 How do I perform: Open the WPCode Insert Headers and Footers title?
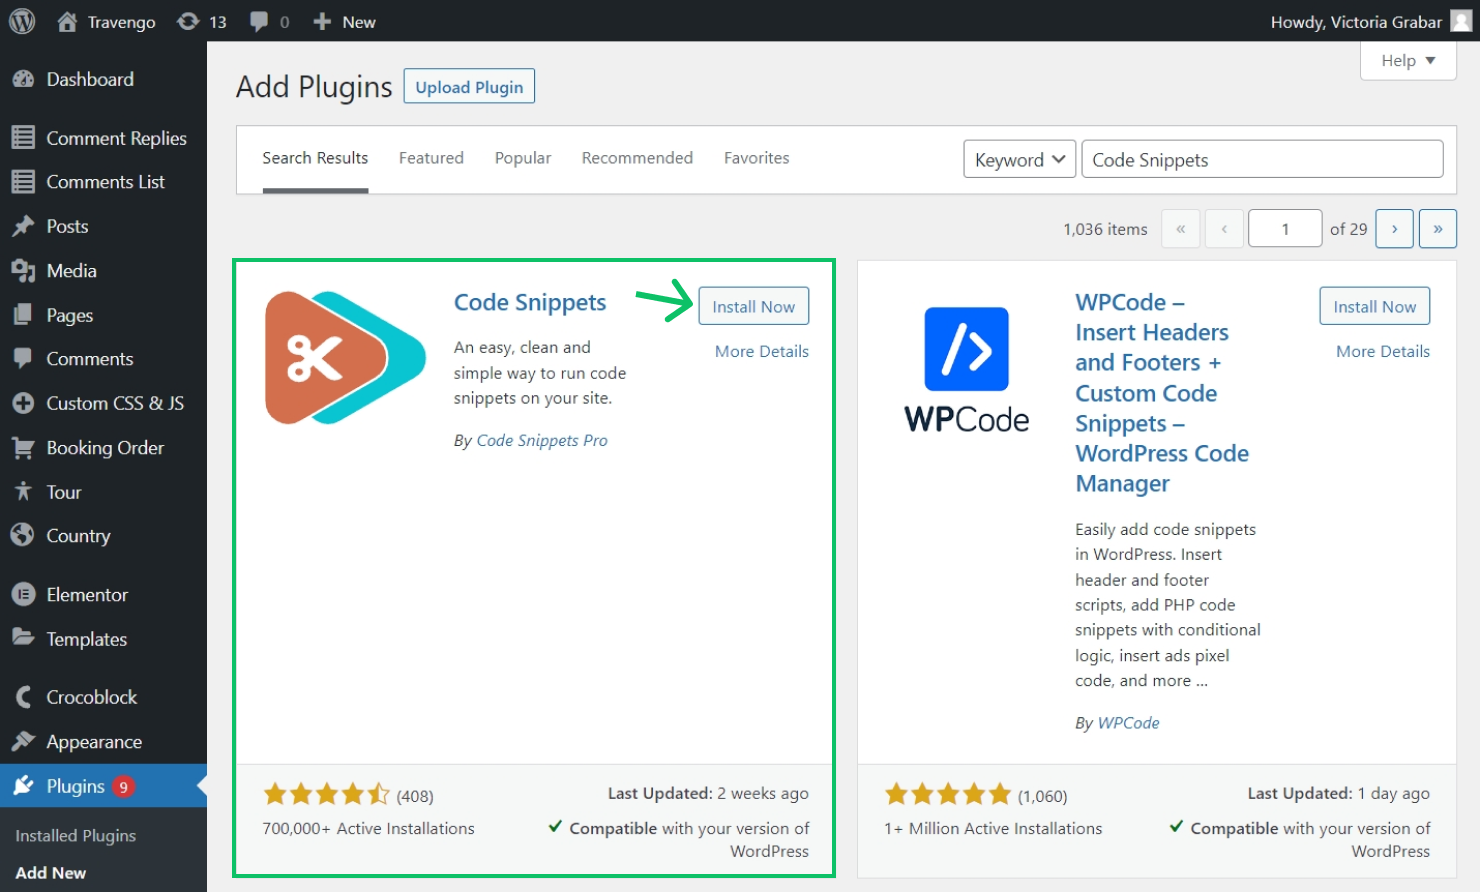[x=1162, y=392]
